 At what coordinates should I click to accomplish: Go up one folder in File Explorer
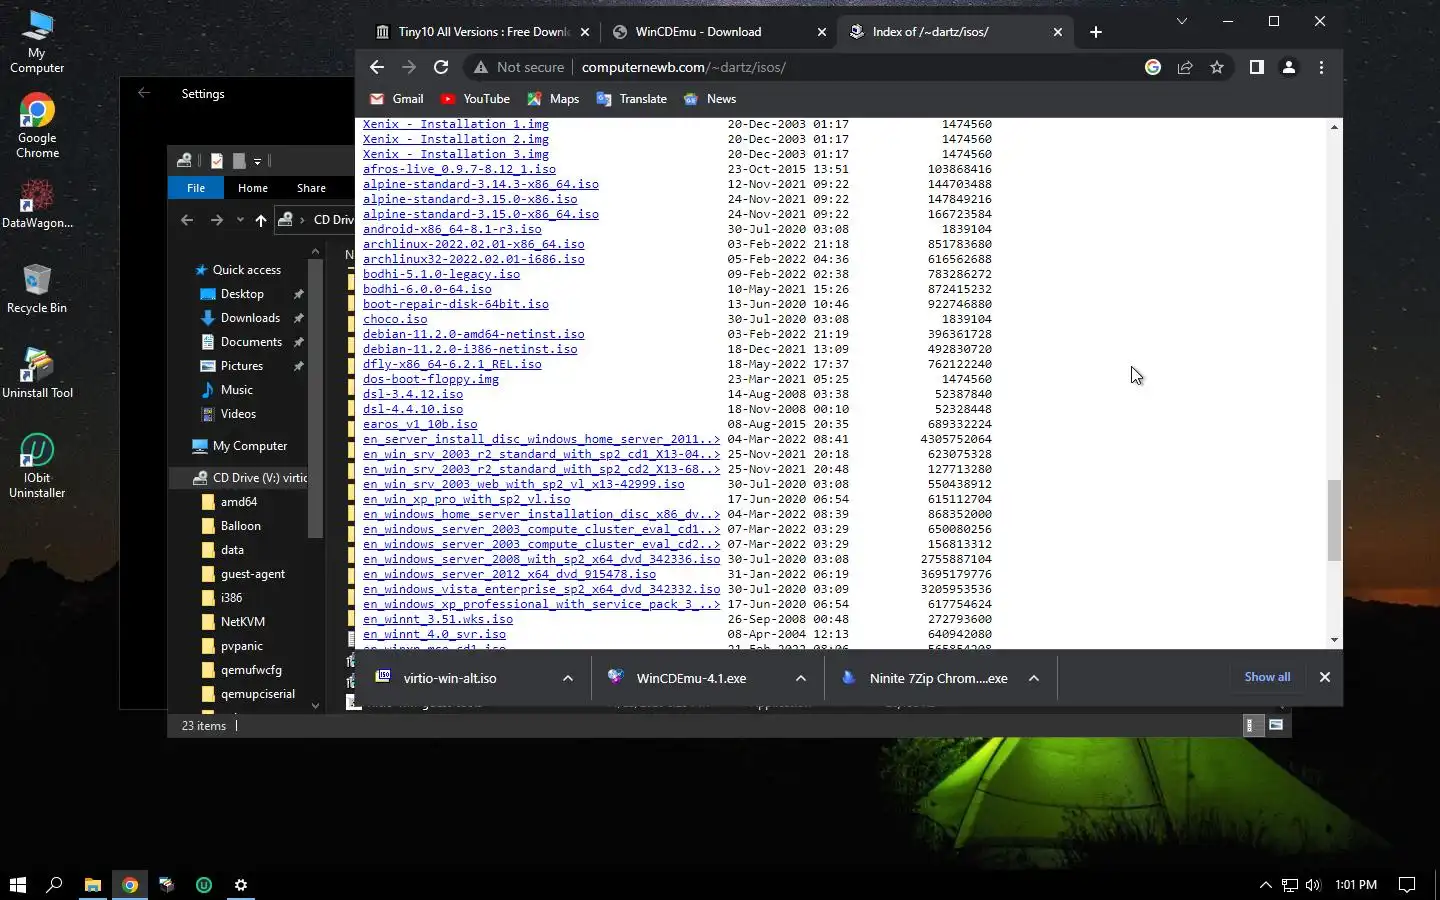pyautogui.click(x=261, y=220)
